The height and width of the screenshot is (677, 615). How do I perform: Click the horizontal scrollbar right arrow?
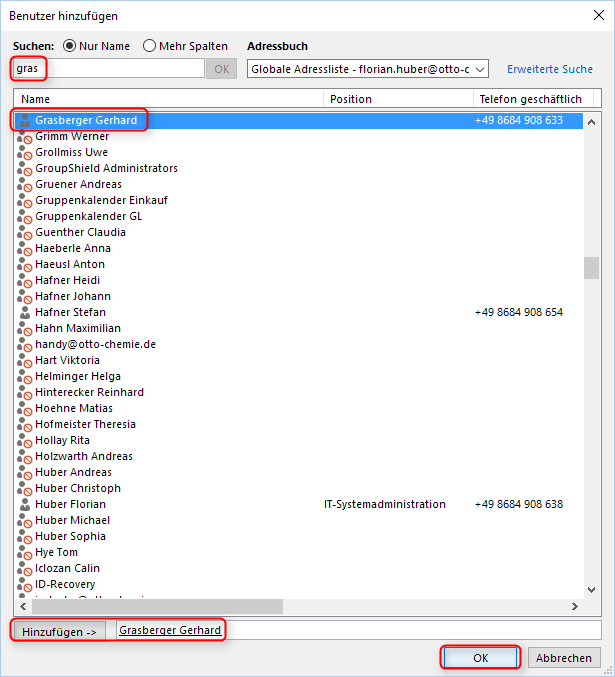[x=575, y=607]
